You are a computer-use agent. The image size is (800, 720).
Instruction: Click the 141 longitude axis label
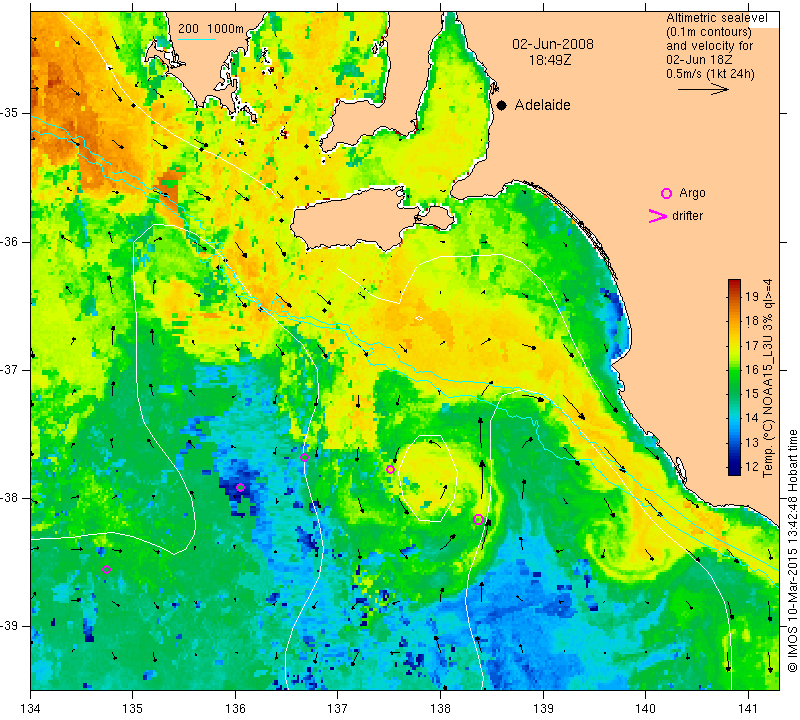[x=748, y=709]
